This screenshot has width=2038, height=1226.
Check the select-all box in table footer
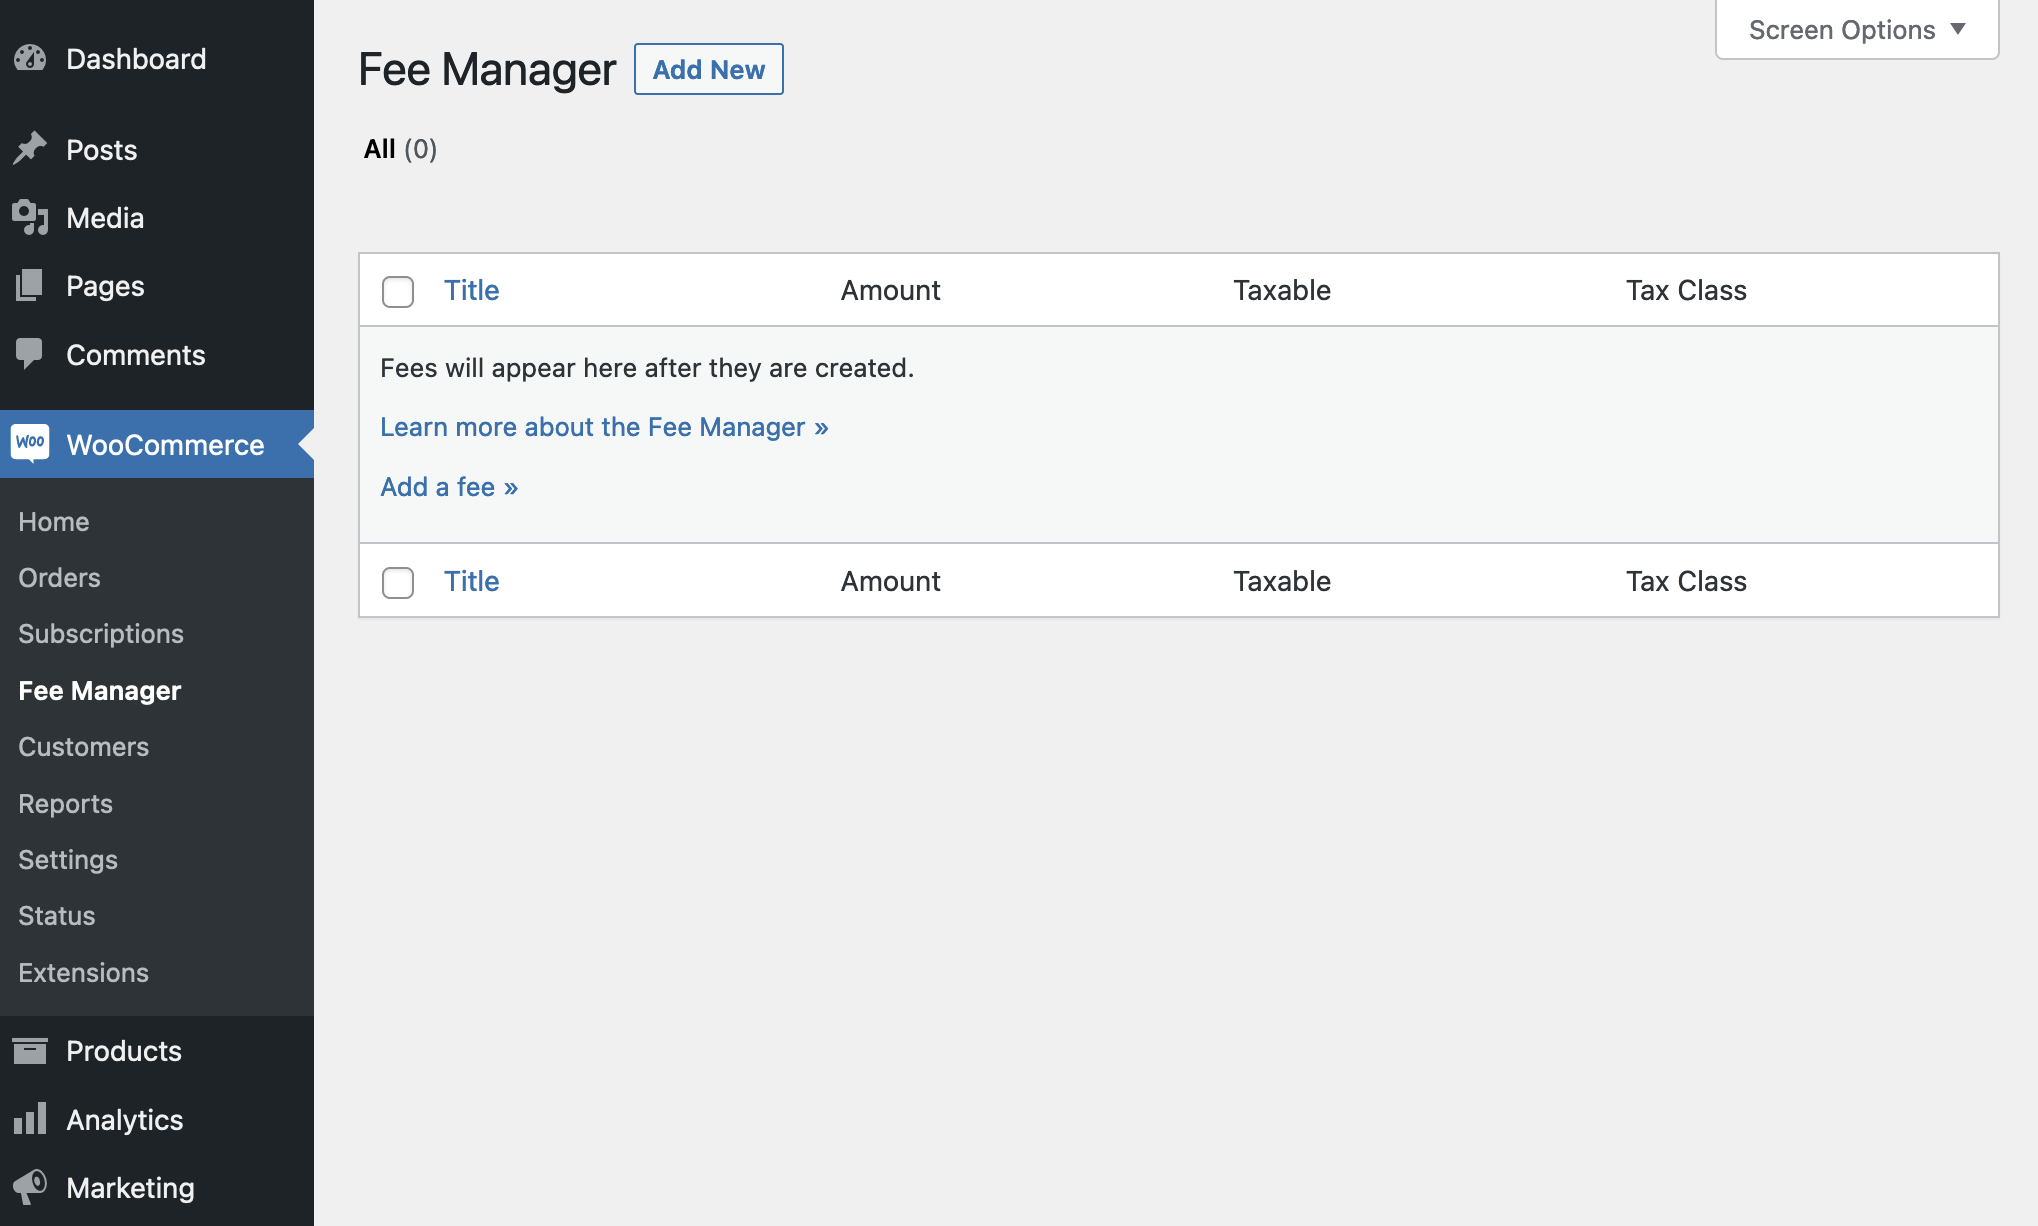point(398,582)
